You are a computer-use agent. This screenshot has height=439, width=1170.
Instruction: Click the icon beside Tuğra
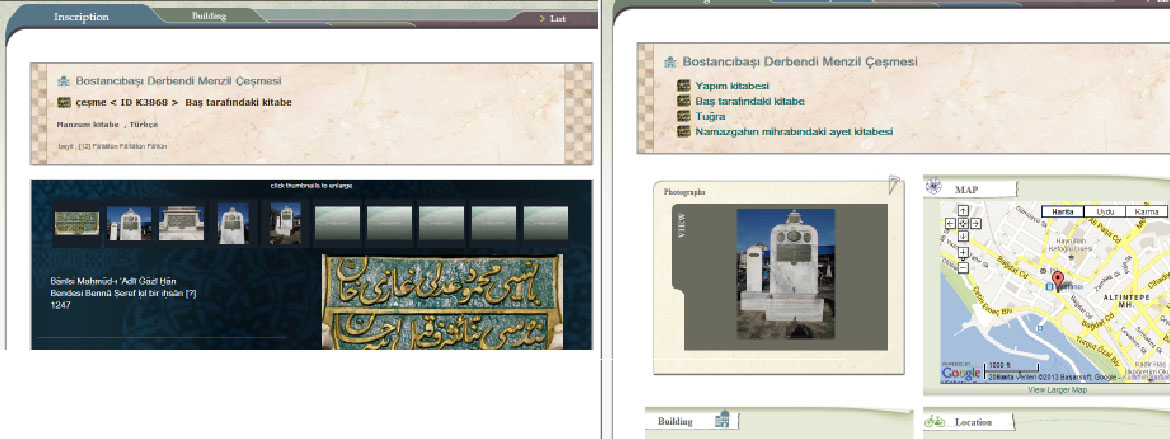(x=684, y=116)
